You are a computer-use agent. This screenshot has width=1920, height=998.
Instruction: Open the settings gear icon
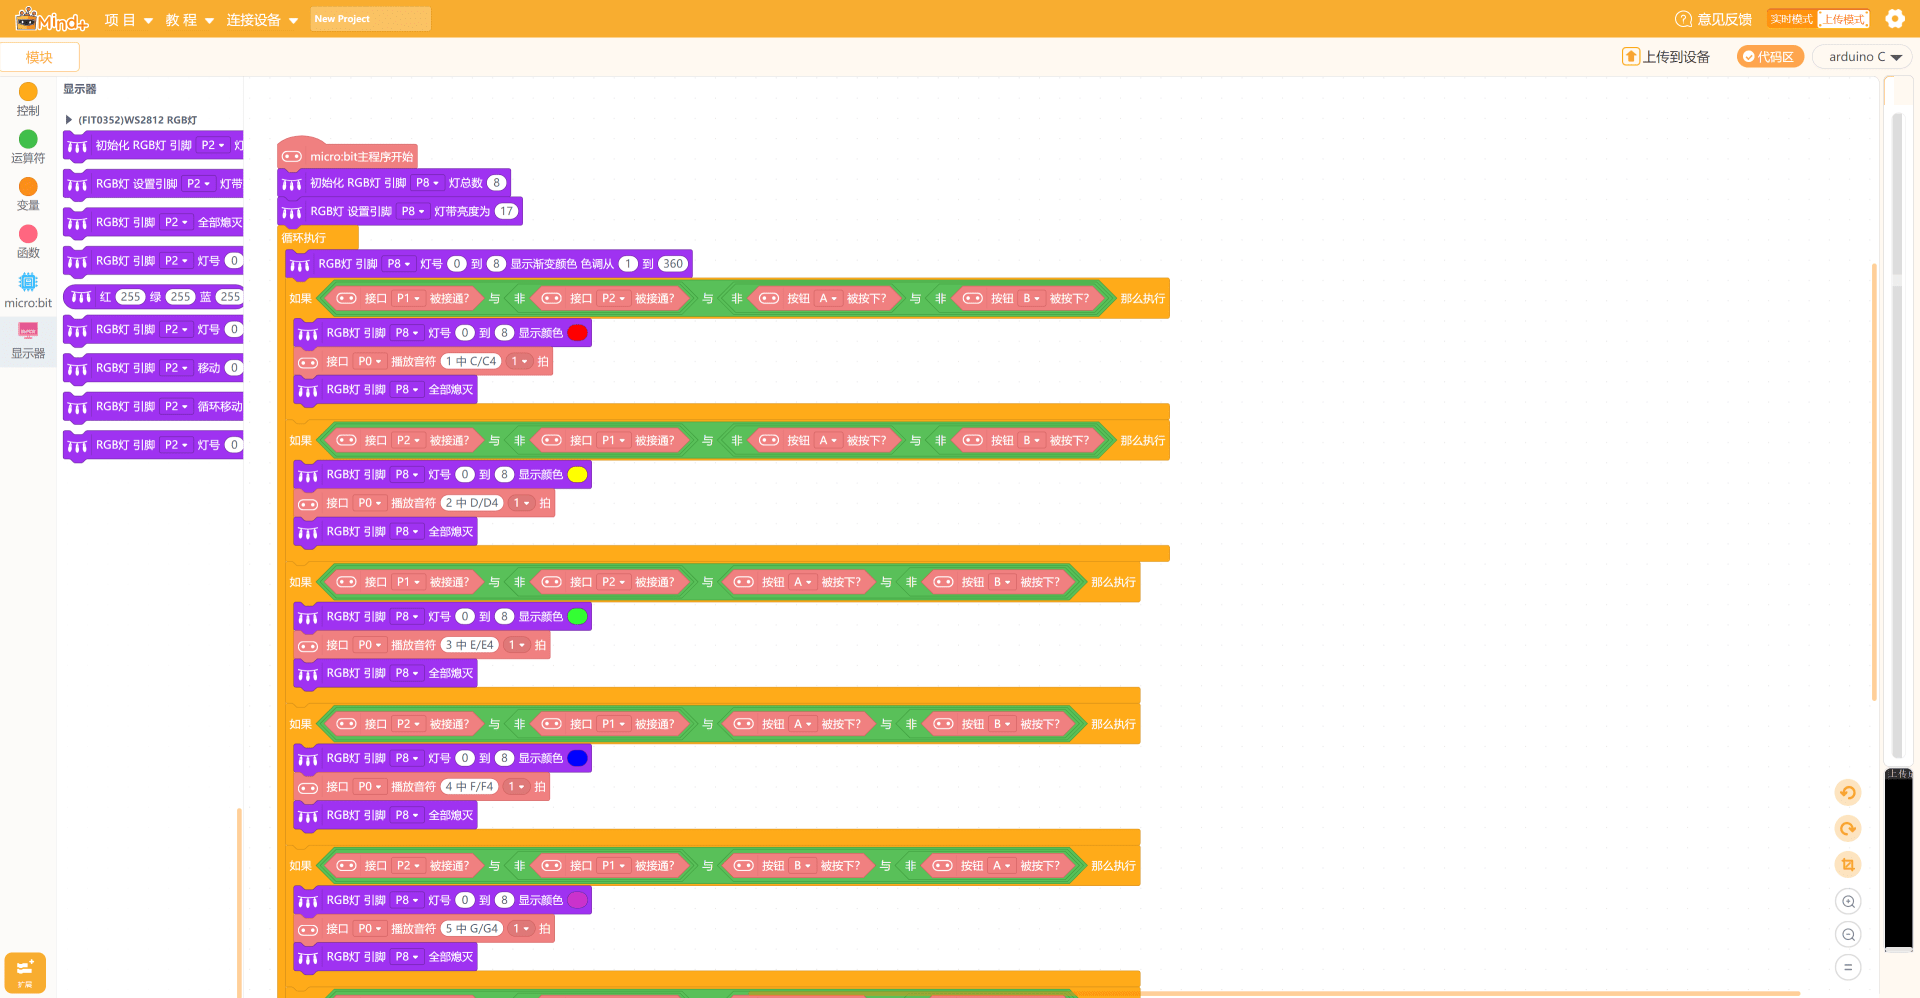pyautogui.click(x=1895, y=19)
